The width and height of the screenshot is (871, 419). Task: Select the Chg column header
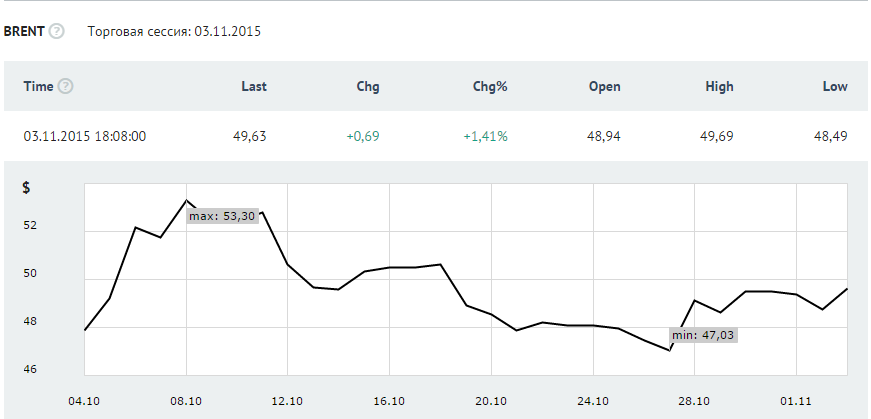(x=368, y=86)
